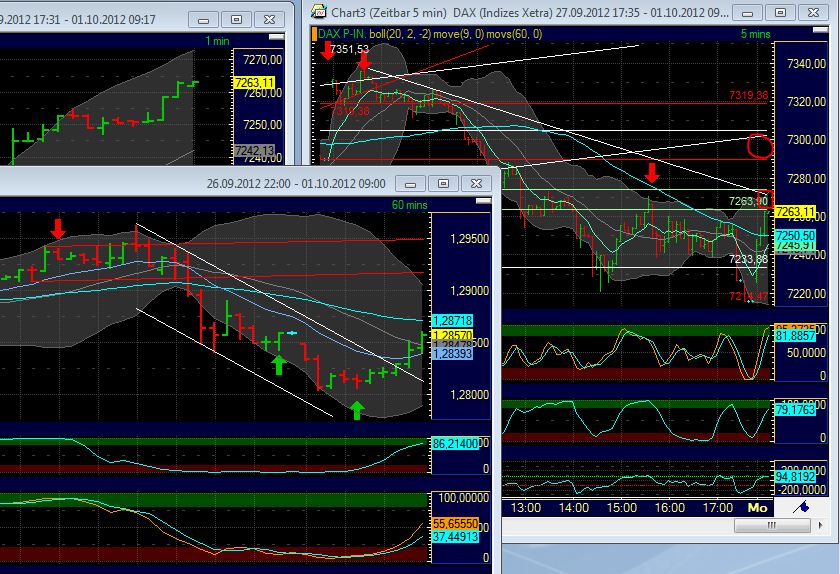
Task: Click indicator value tag 86,21400
Action: 455,444
